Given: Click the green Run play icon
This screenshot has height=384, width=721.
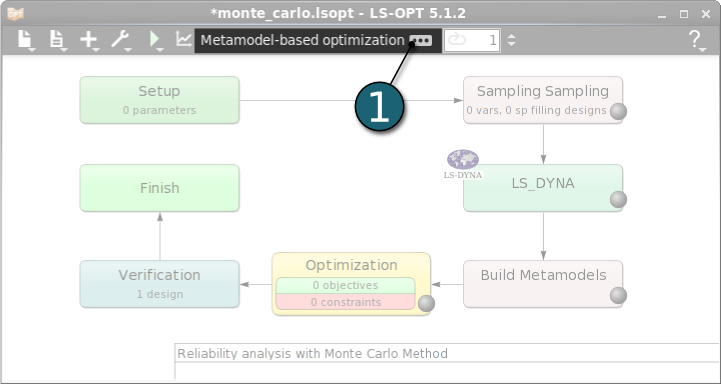Looking at the screenshot, I should coord(154,40).
